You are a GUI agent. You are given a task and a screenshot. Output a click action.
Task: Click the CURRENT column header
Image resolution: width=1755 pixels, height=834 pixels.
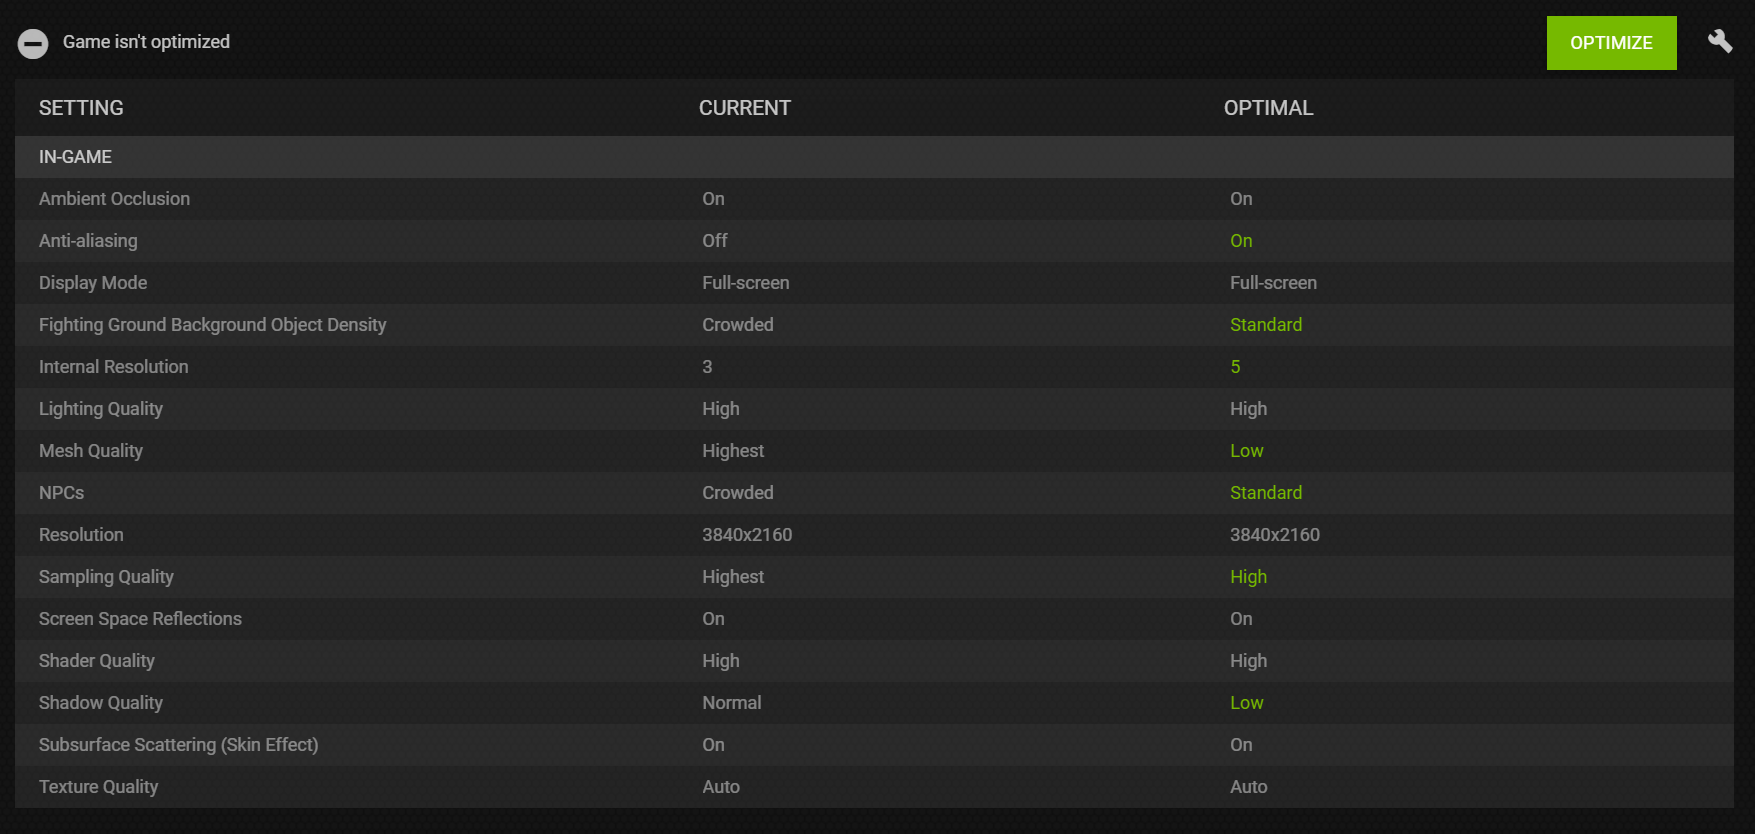tap(744, 108)
